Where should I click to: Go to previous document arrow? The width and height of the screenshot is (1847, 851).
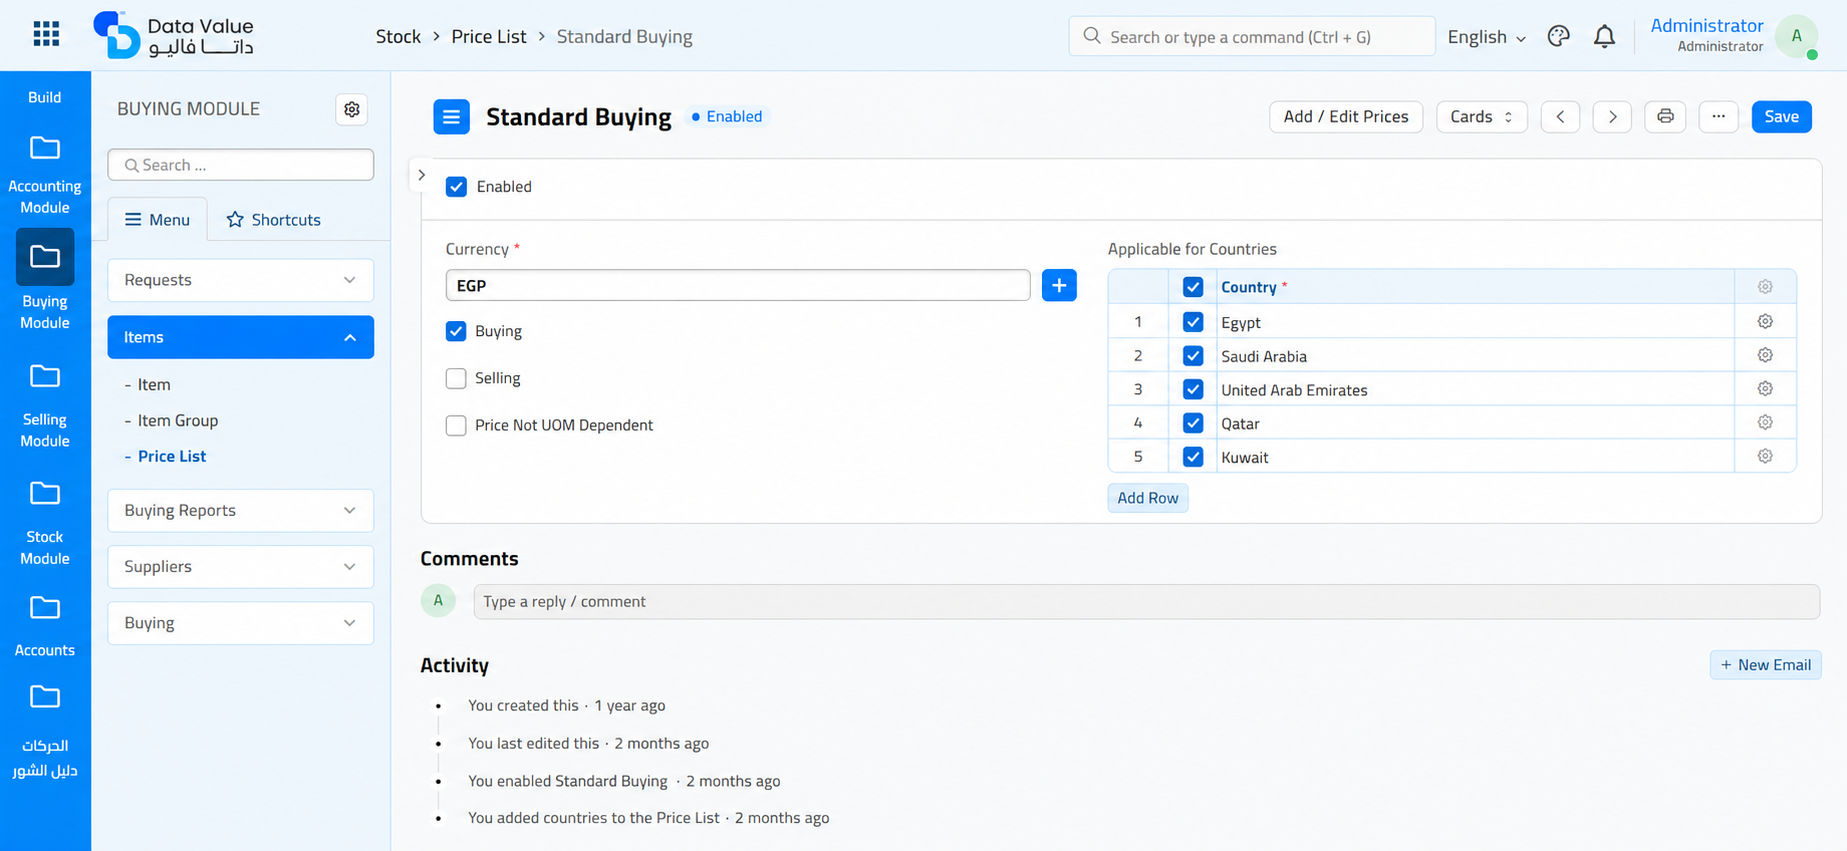(x=1560, y=117)
